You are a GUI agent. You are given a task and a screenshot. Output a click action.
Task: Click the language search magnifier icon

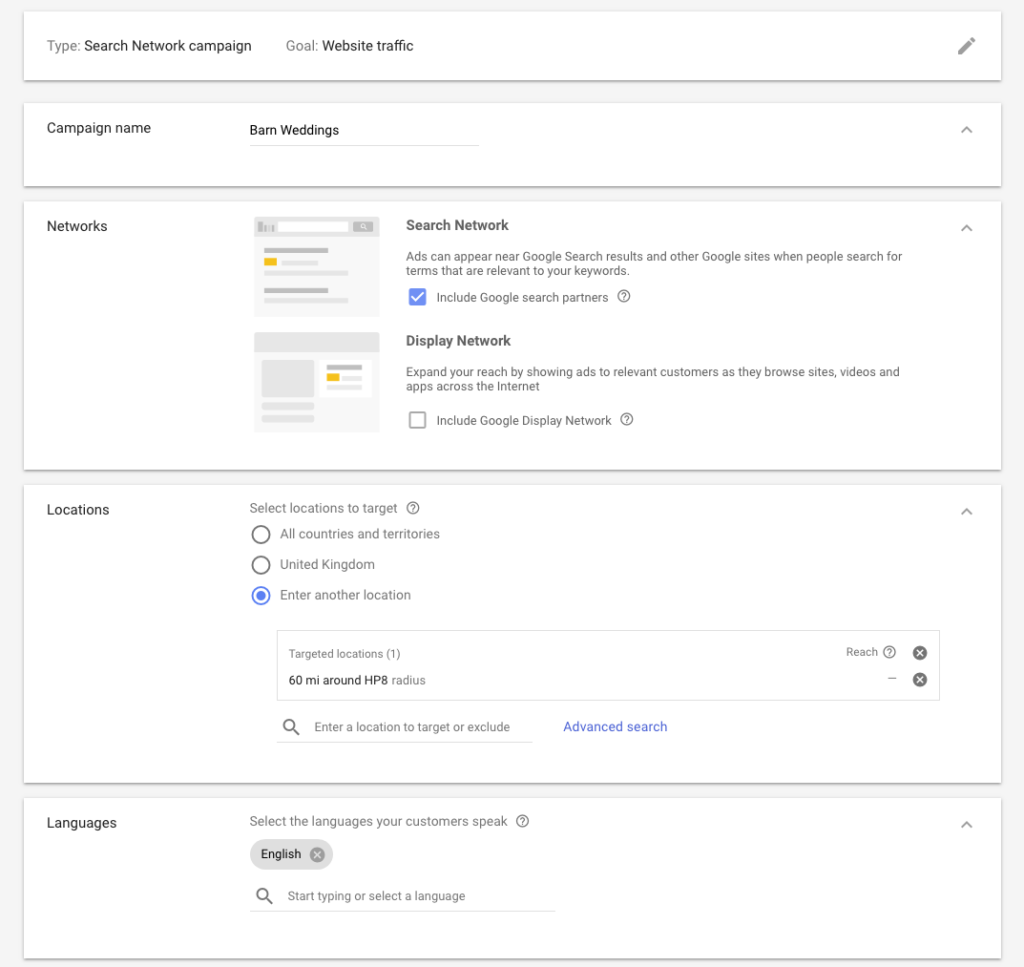coord(264,896)
